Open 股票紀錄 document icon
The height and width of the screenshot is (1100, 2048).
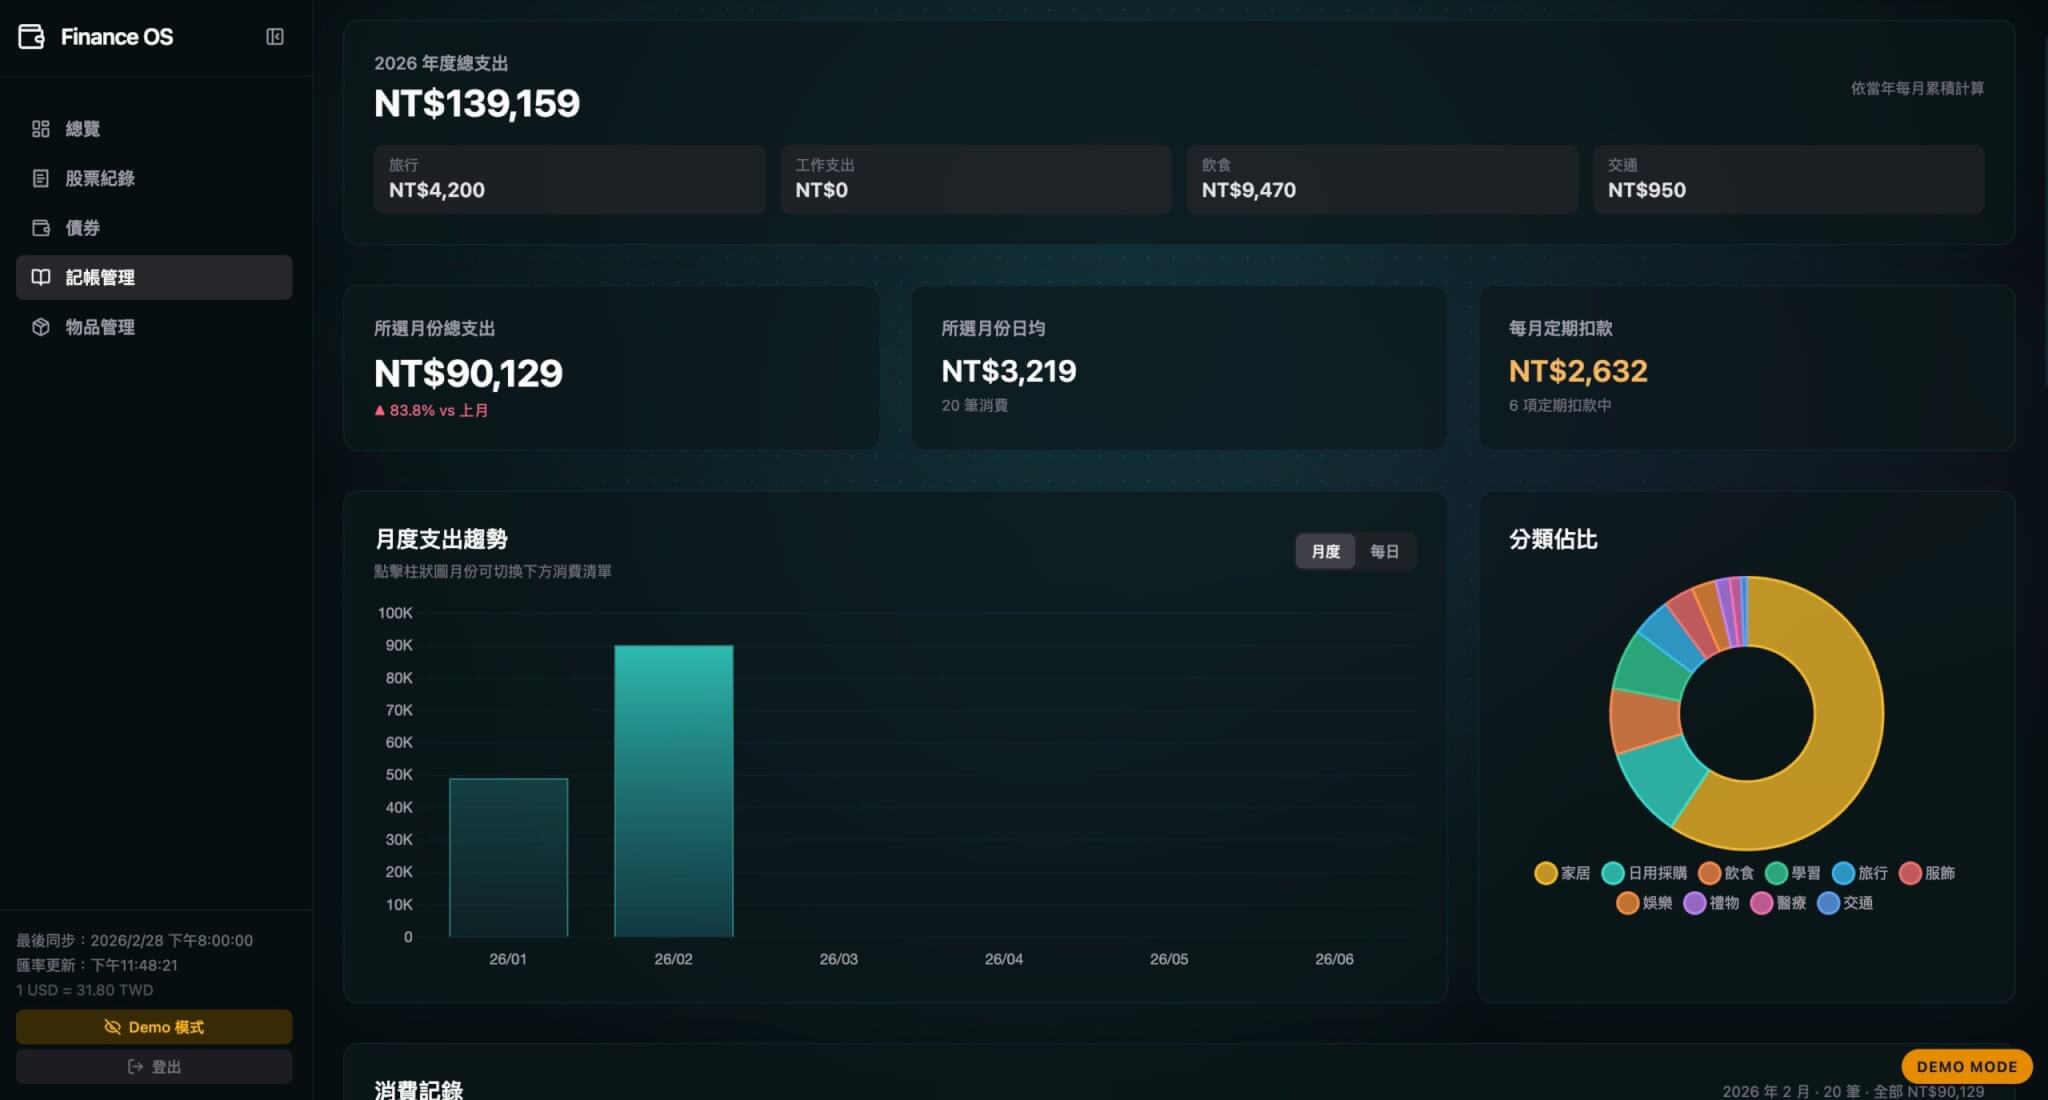[40, 178]
